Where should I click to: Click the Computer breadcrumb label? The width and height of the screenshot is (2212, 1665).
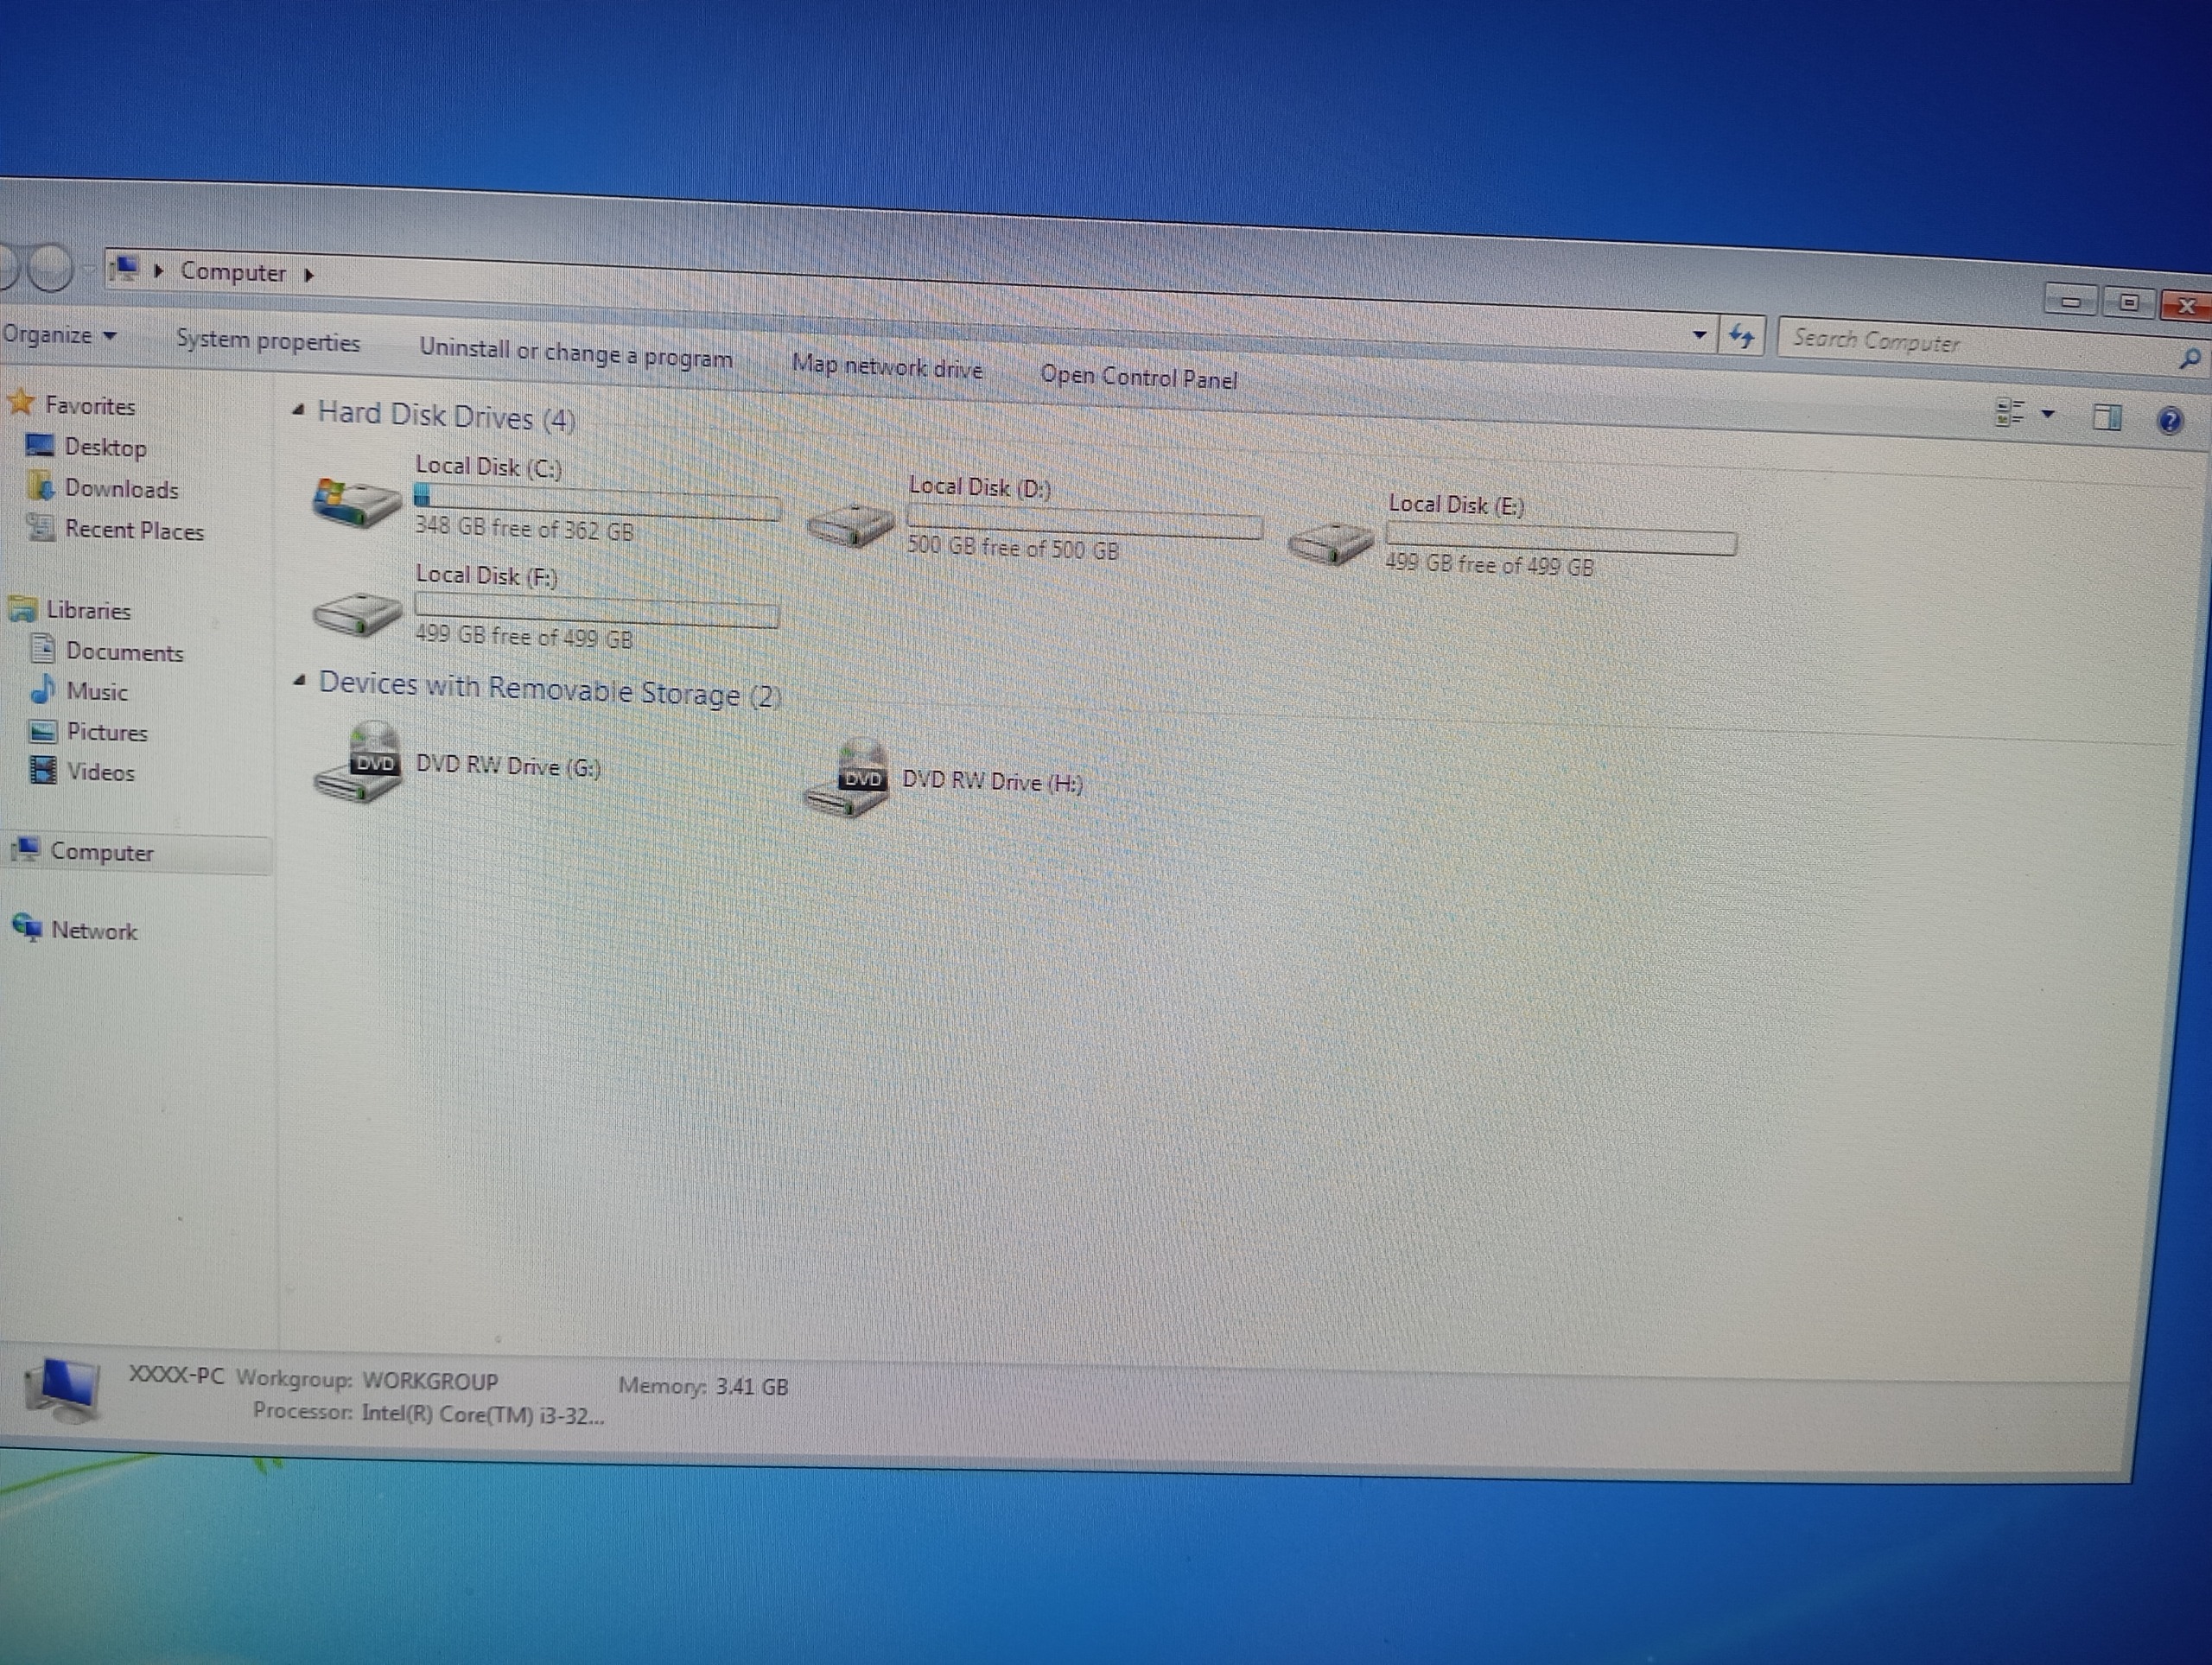click(233, 272)
